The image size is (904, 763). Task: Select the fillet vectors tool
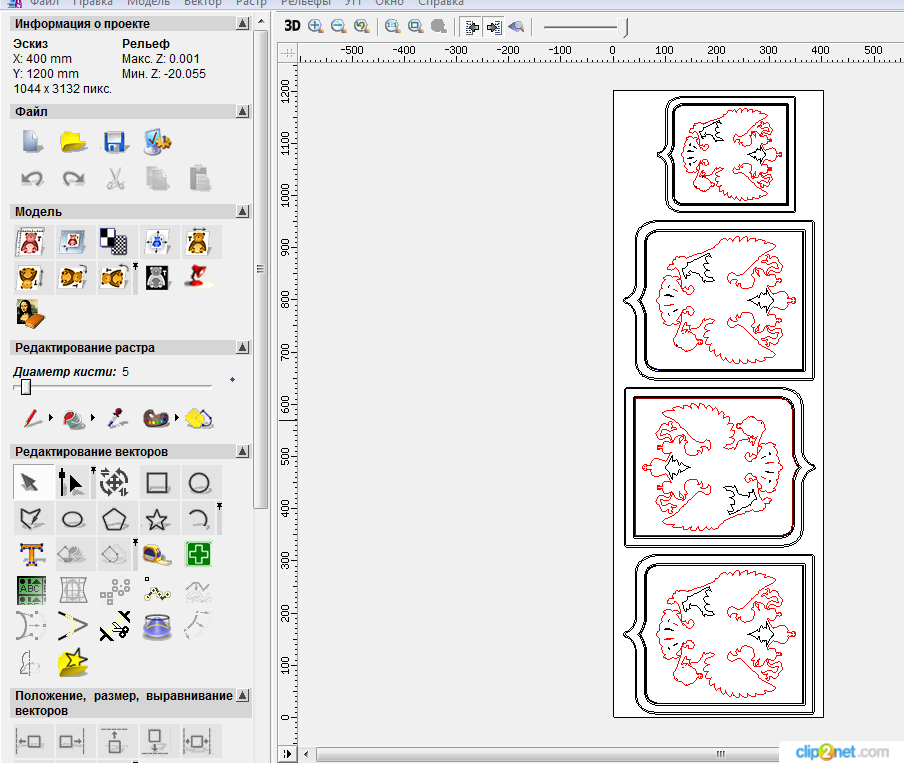[73, 626]
